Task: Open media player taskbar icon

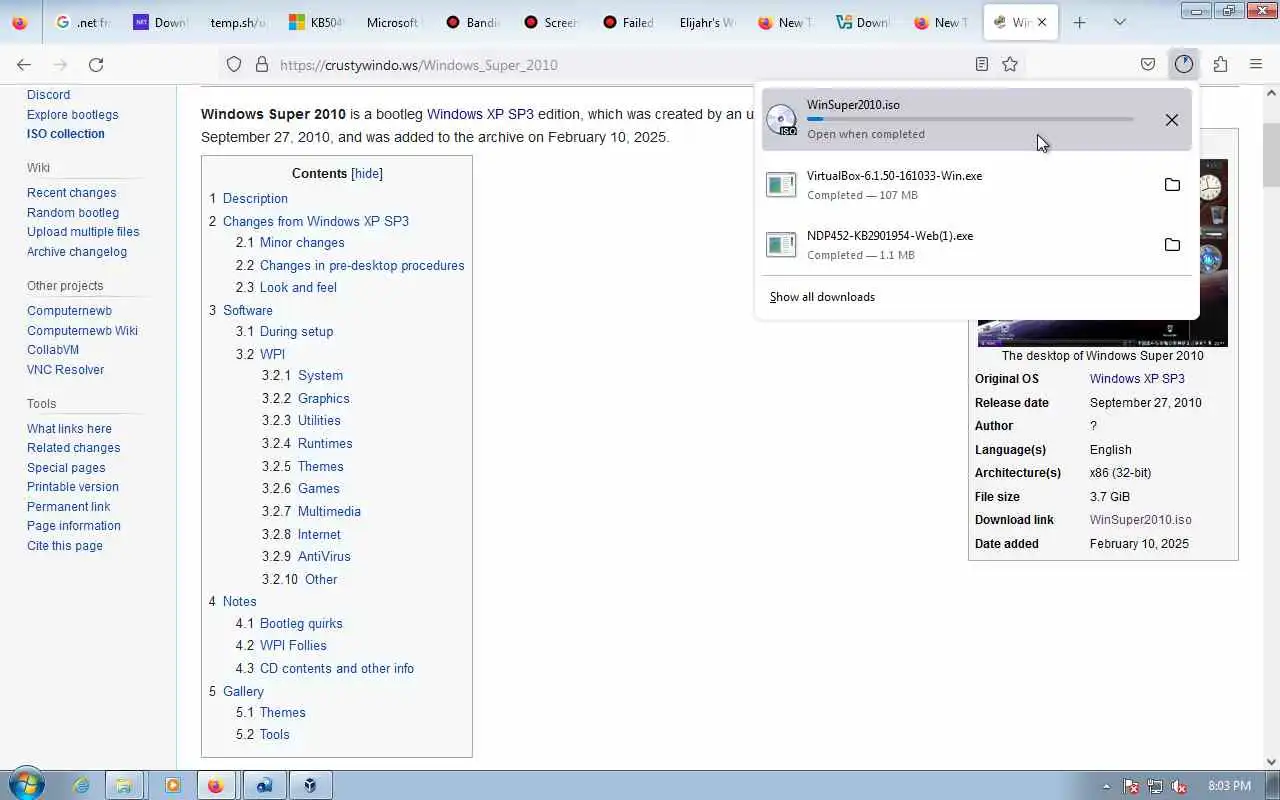Action: pyautogui.click(x=172, y=785)
